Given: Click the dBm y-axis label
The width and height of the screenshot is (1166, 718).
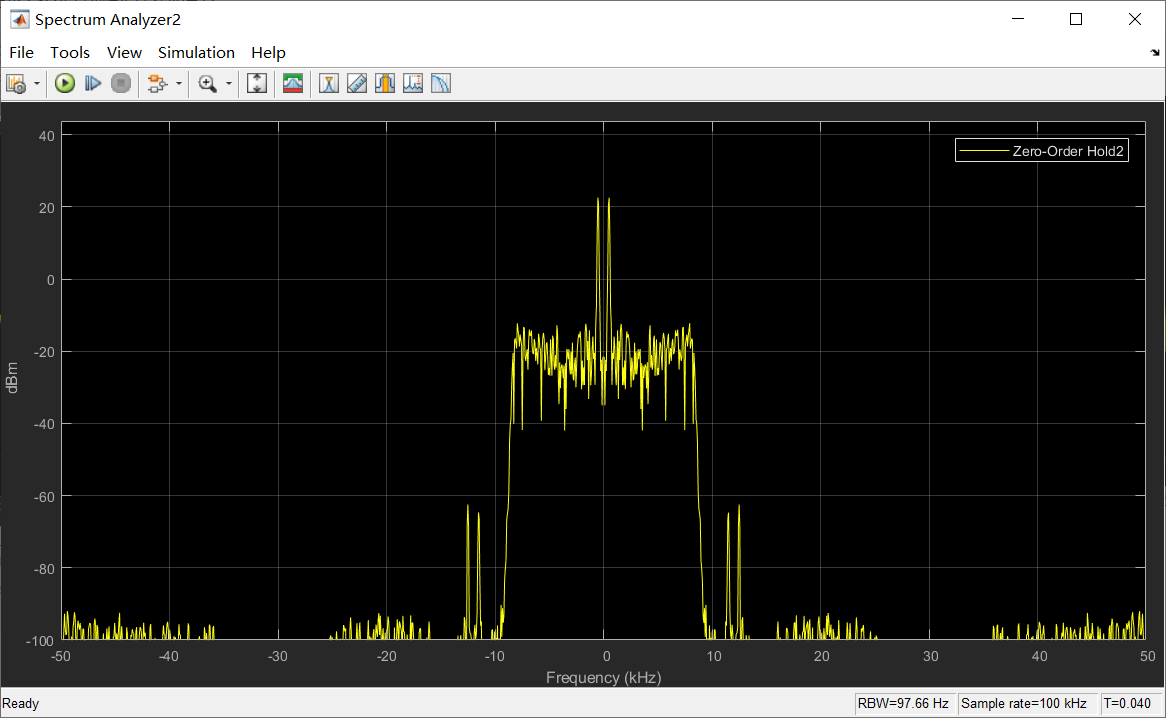Looking at the screenshot, I should pos(12,378).
